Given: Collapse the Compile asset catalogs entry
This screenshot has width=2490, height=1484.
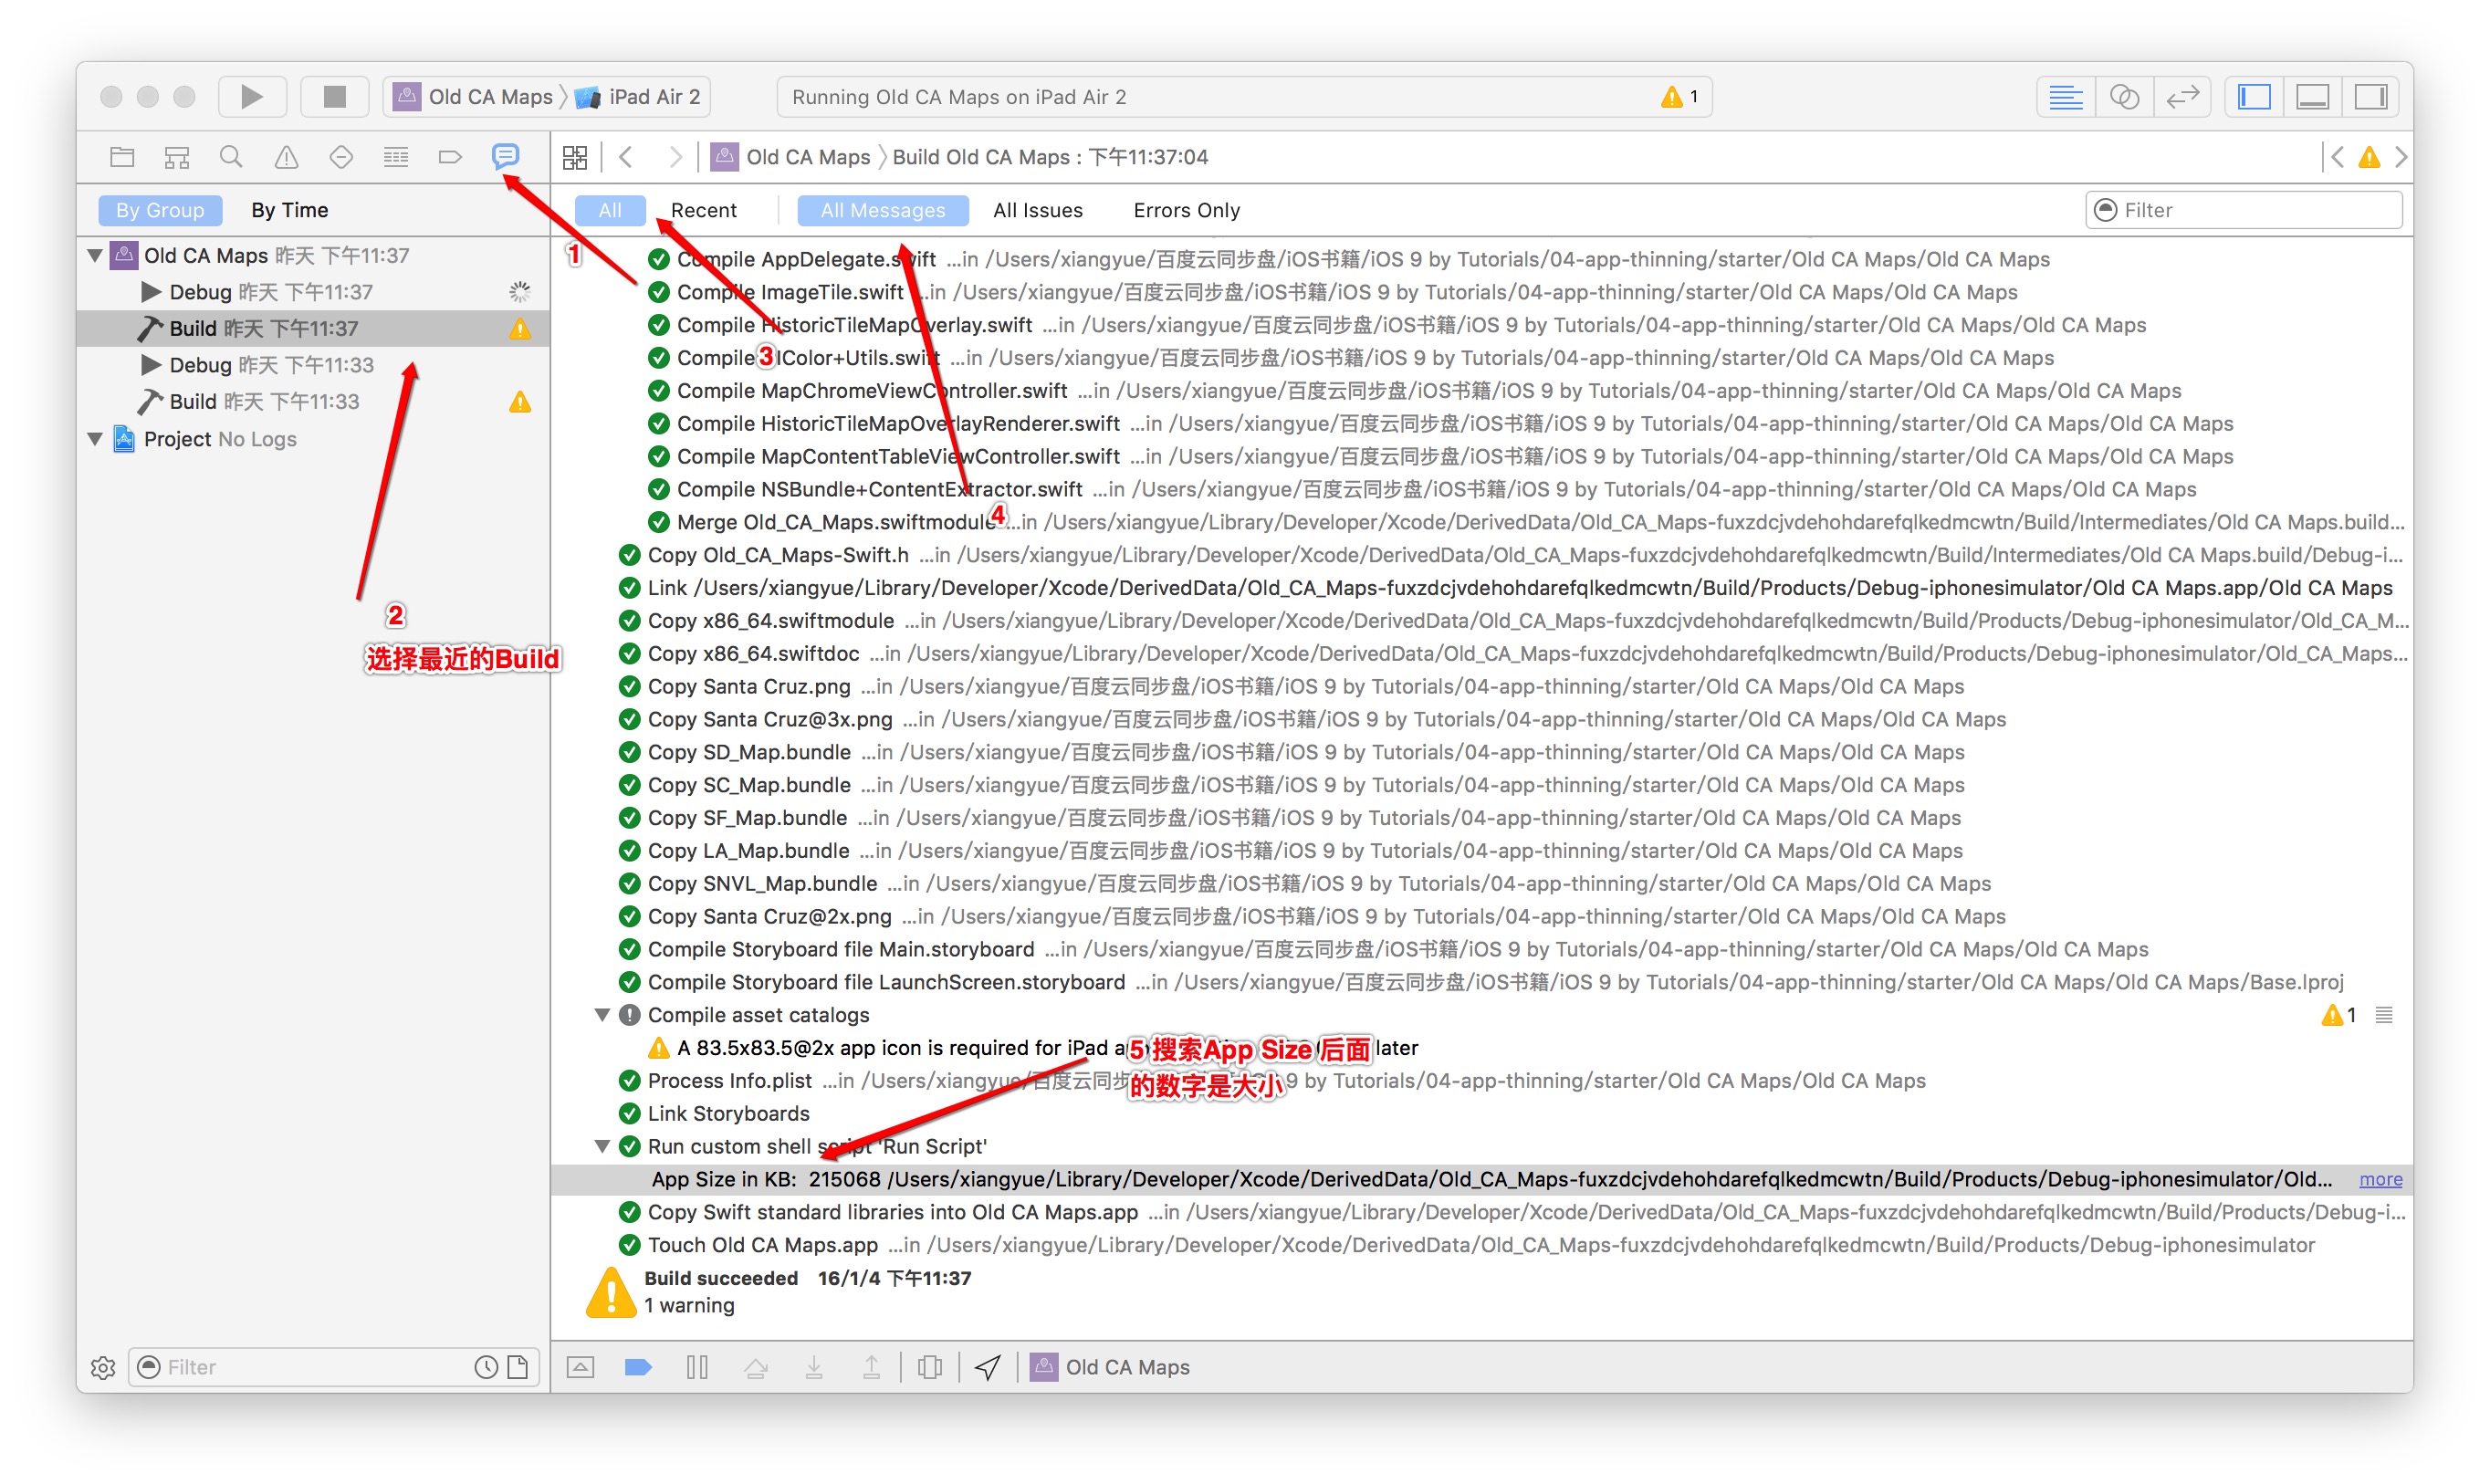Looking at the screenshot, I should (x=602, y=1015).
